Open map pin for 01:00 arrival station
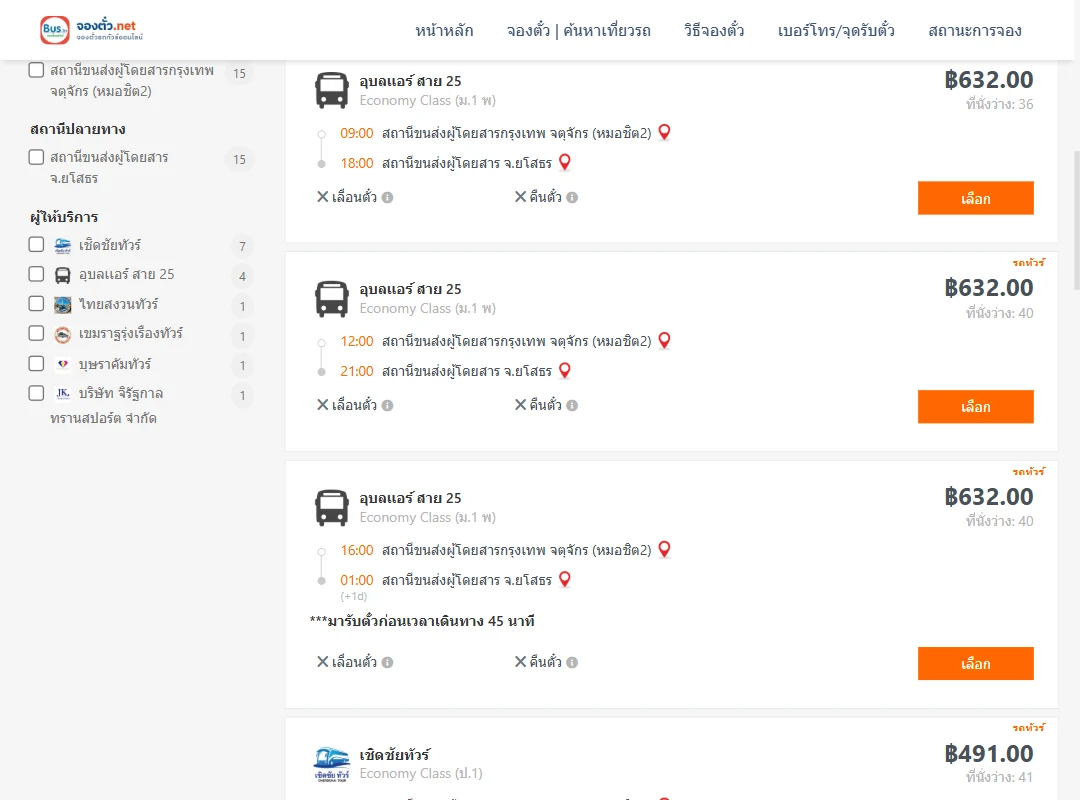This screenshot has height=800, width=1080. [565, 580]
